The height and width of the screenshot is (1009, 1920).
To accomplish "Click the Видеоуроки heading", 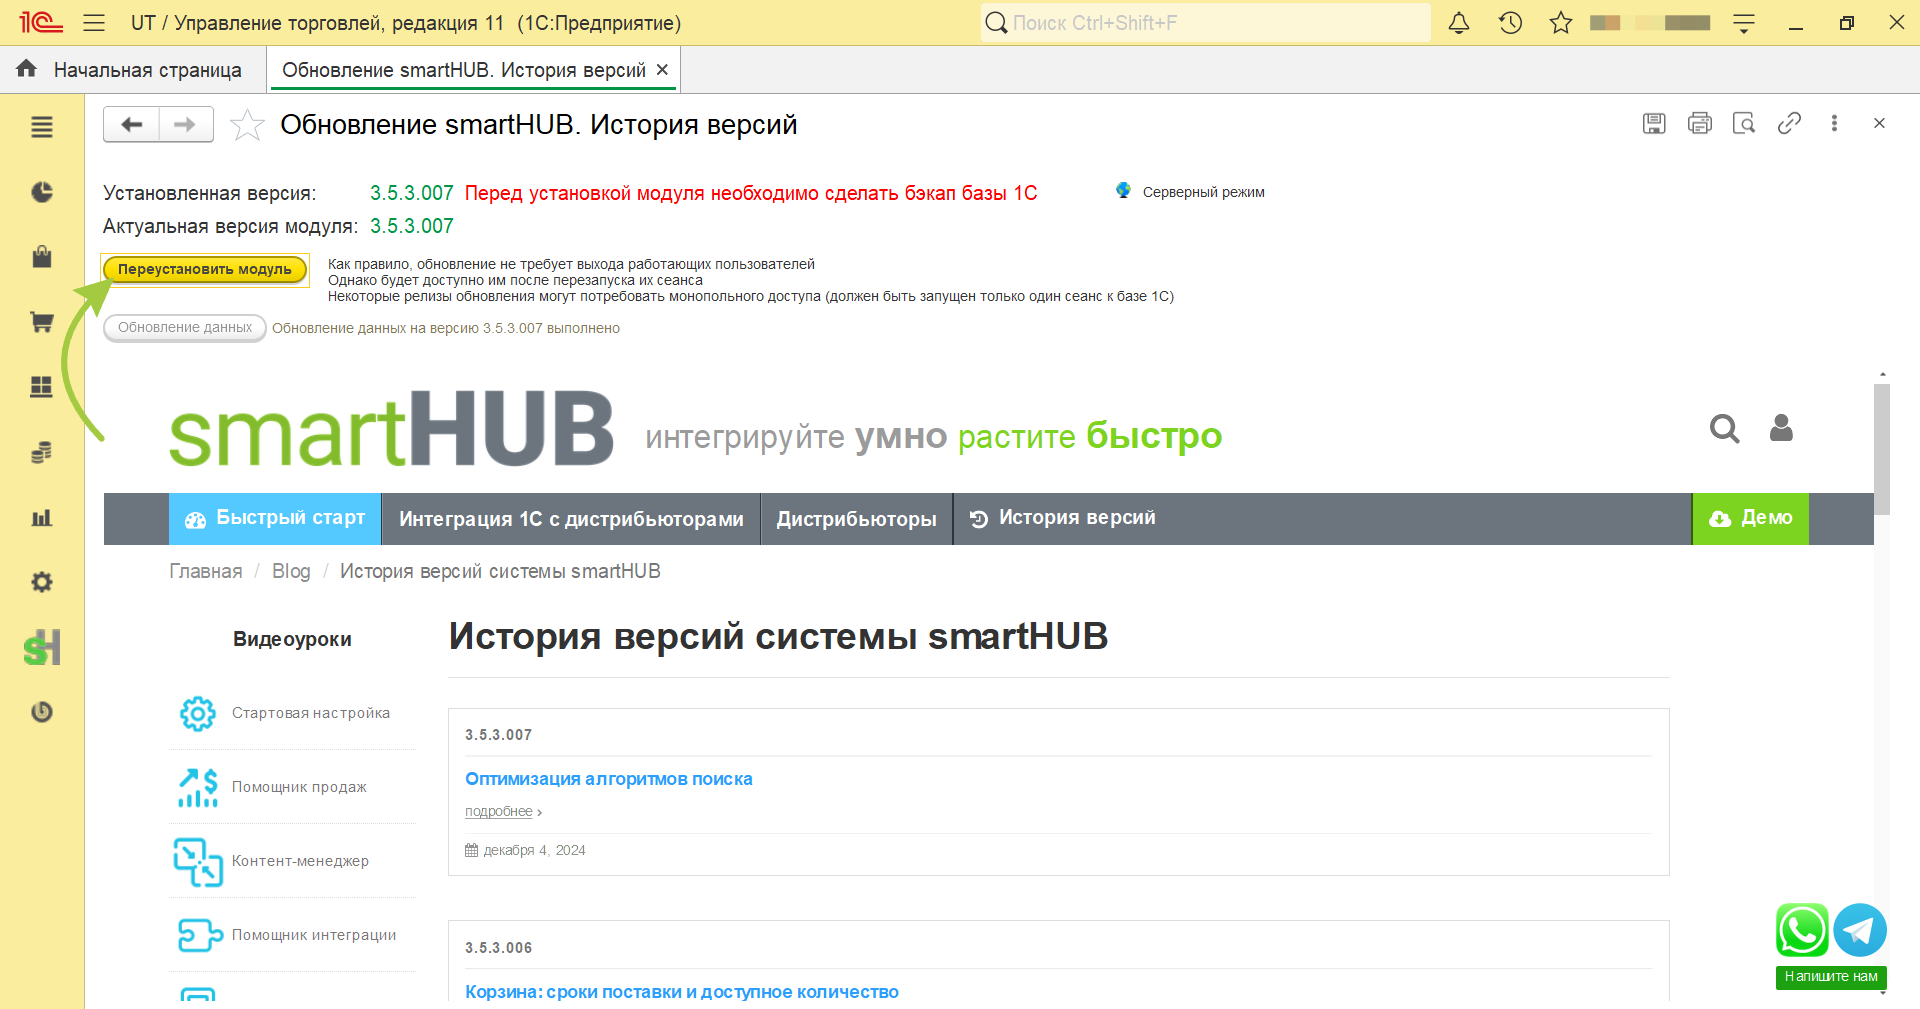I will coord(292,639).
